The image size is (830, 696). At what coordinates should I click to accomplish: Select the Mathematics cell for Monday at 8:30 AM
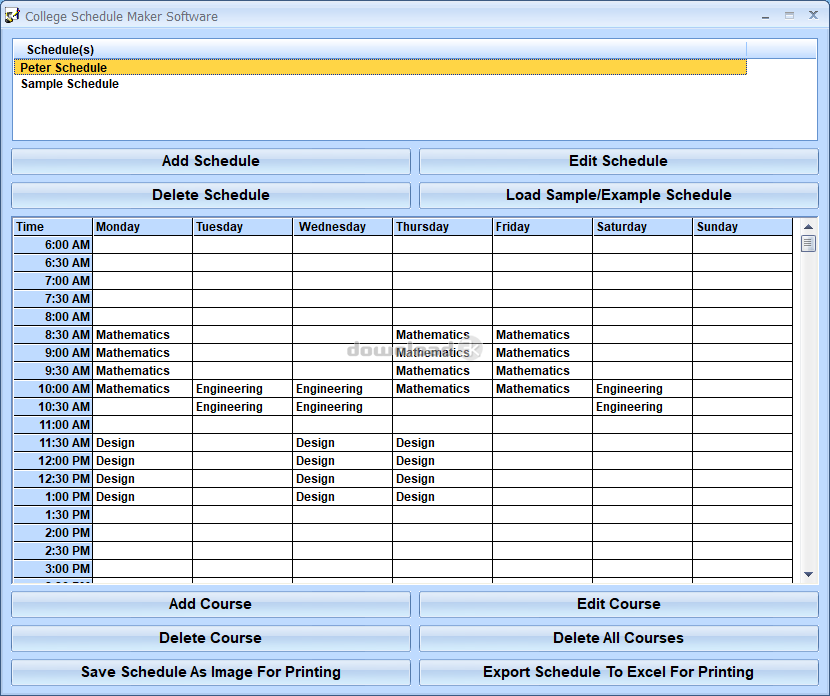tap(143, 335)
